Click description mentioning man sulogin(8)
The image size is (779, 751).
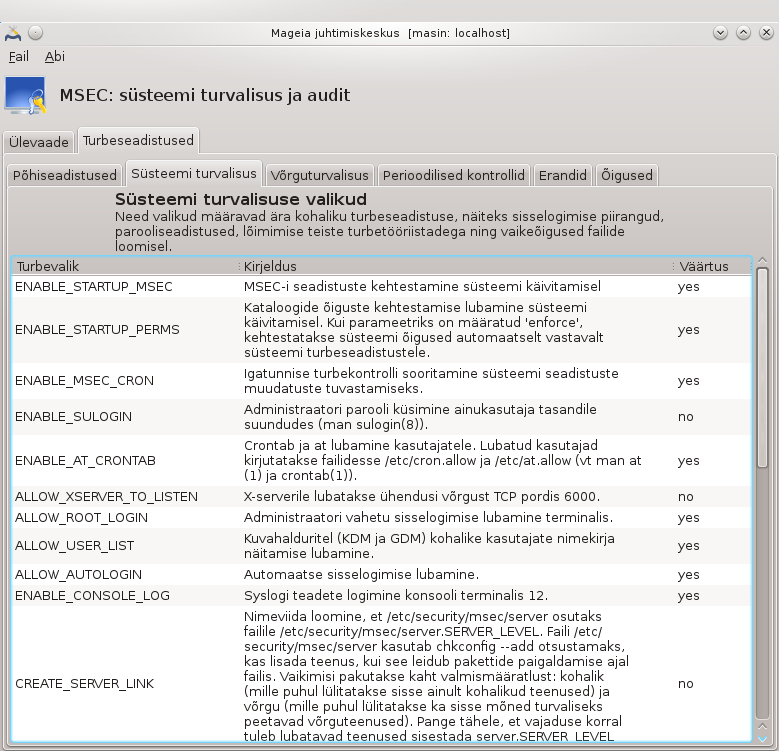tap(420, 417)
